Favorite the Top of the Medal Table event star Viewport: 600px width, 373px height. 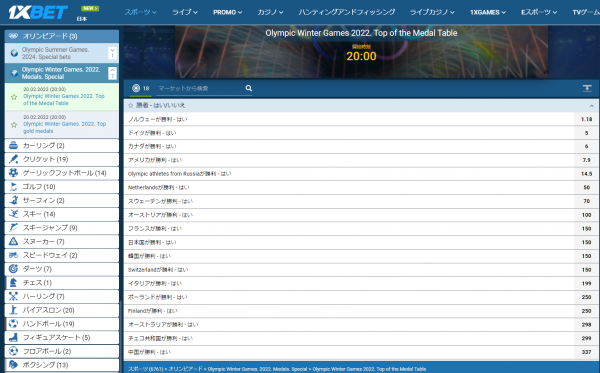tap(14, 97)
